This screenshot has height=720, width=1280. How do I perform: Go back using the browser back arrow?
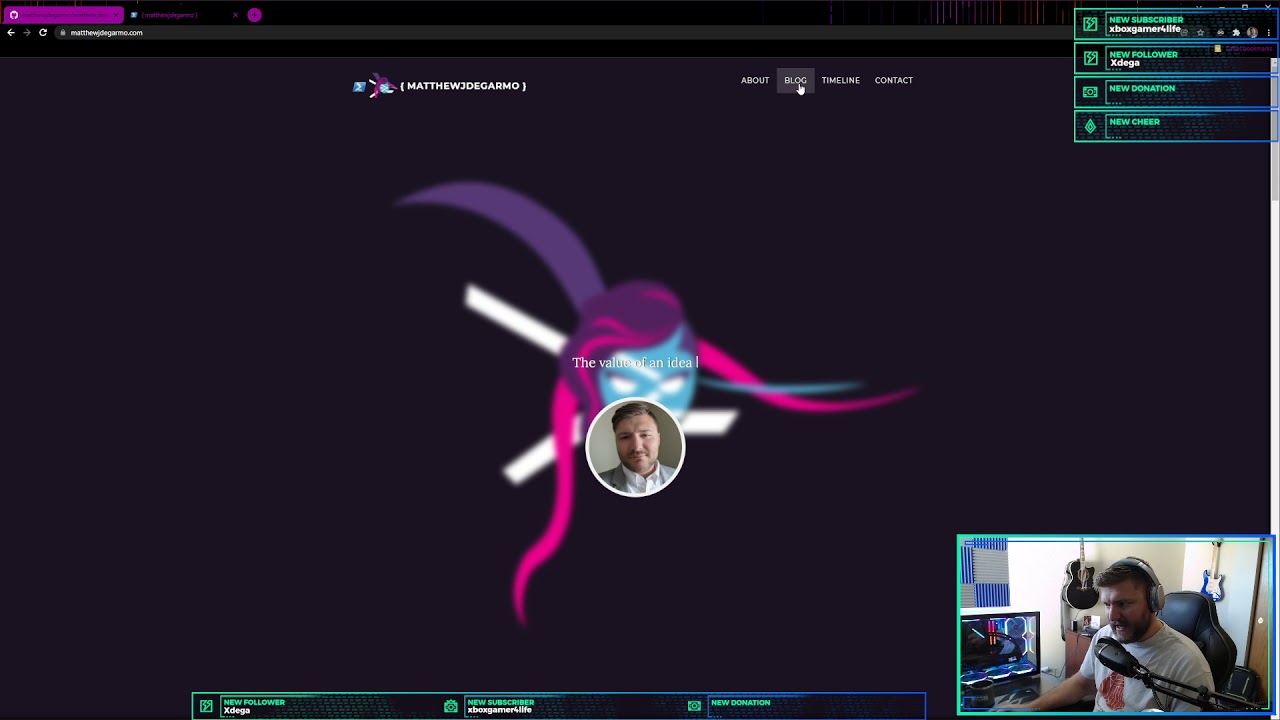tap(11, 33)
